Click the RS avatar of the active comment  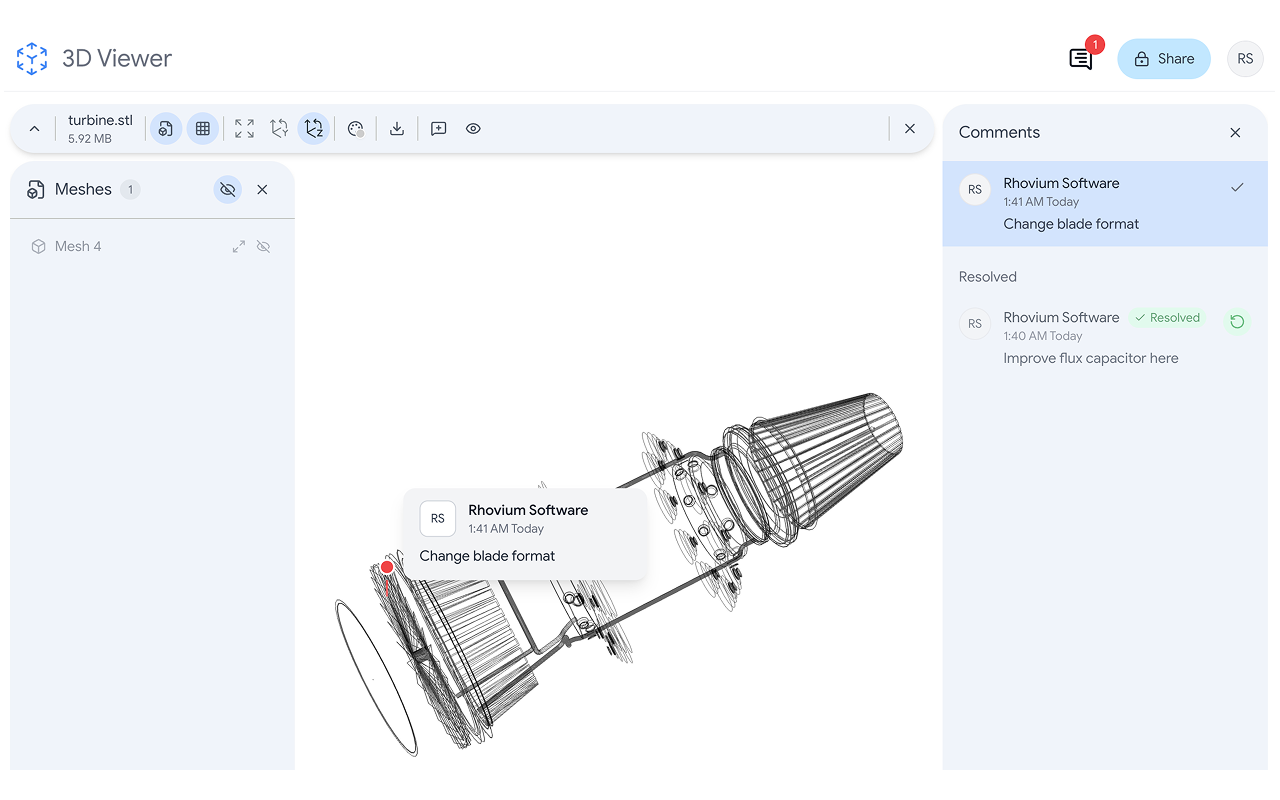pyautogui.click(x=975, y=190)
